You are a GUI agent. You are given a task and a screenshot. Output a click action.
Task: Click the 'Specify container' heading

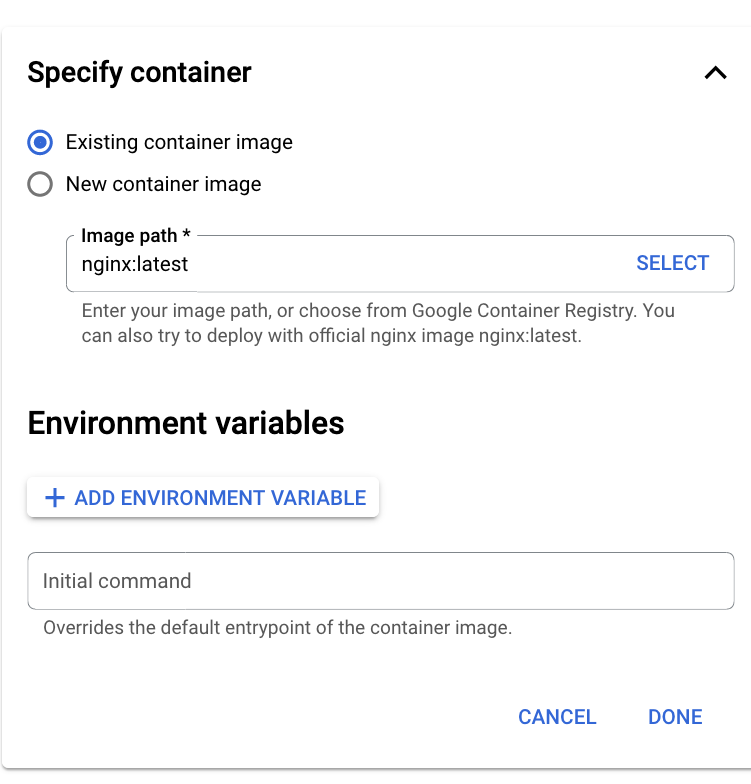pos(139,73)
